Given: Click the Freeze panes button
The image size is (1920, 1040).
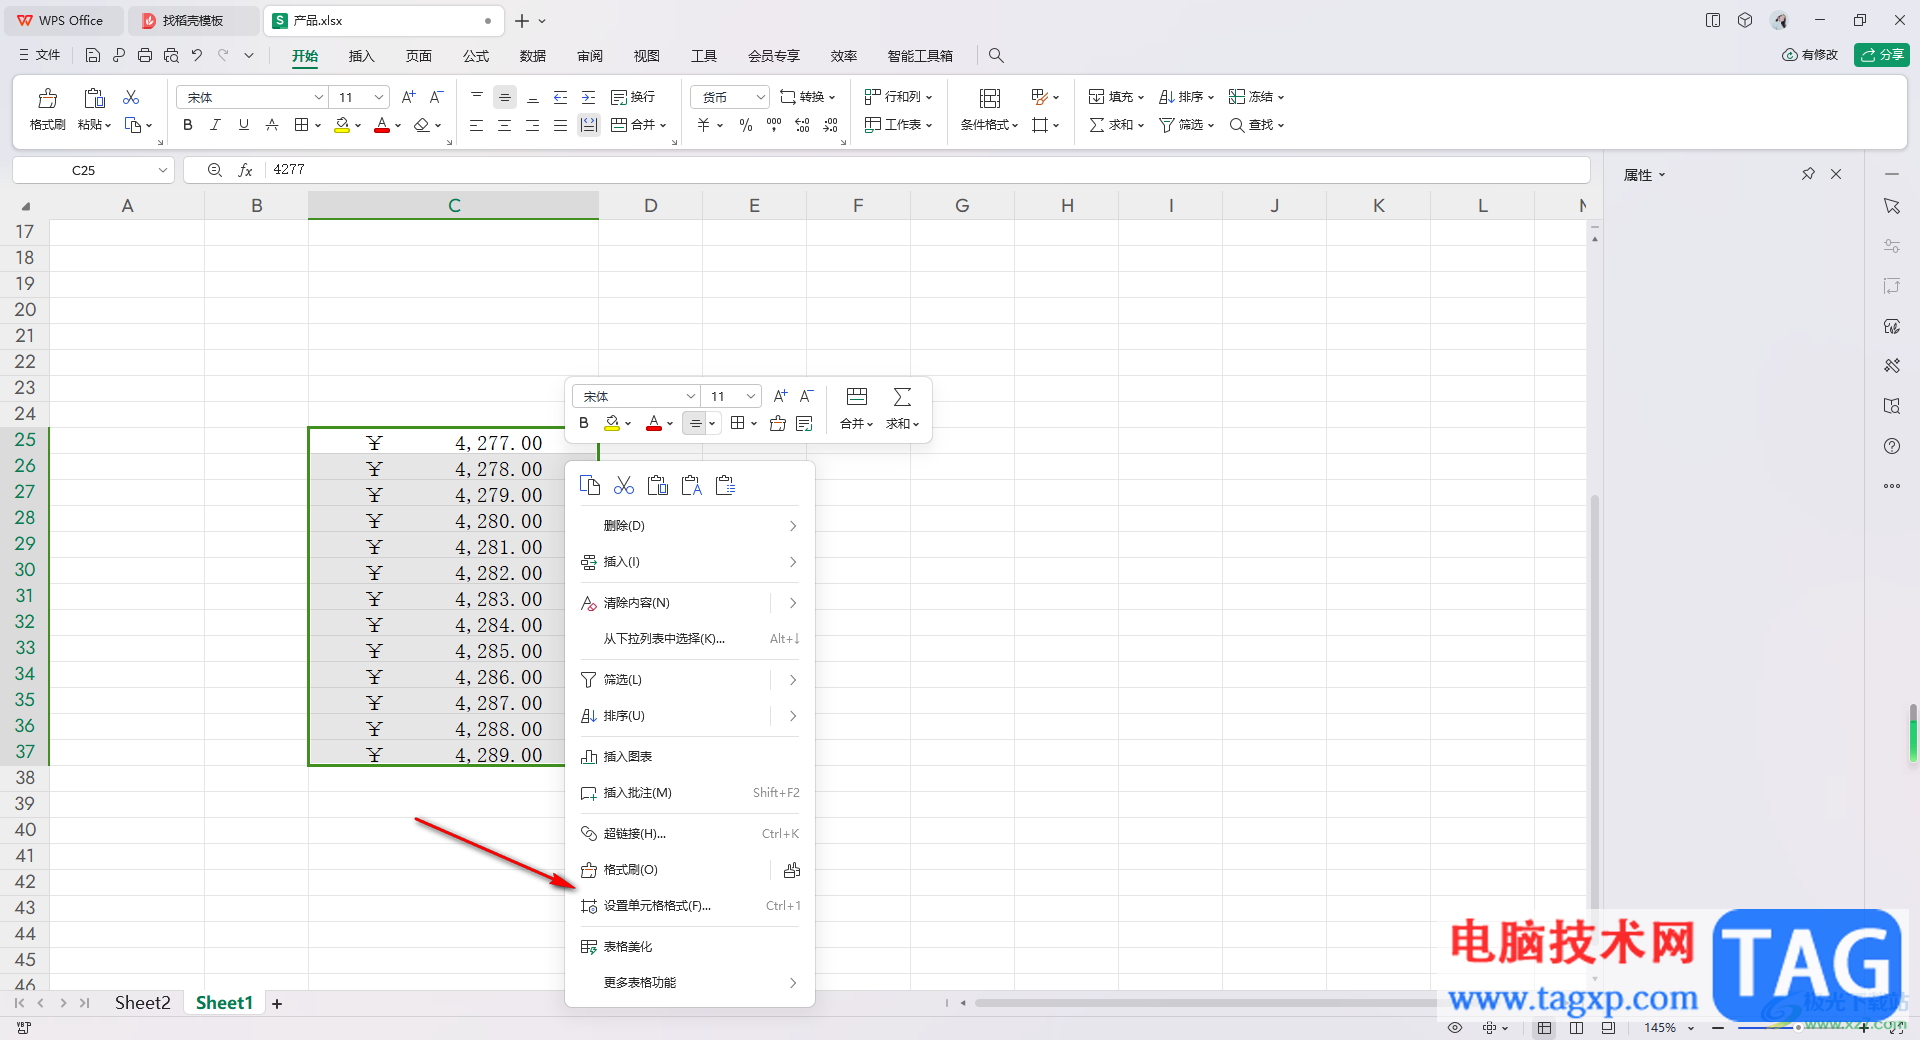Looking at the screenshot, I should click(x=1256, y=97).
